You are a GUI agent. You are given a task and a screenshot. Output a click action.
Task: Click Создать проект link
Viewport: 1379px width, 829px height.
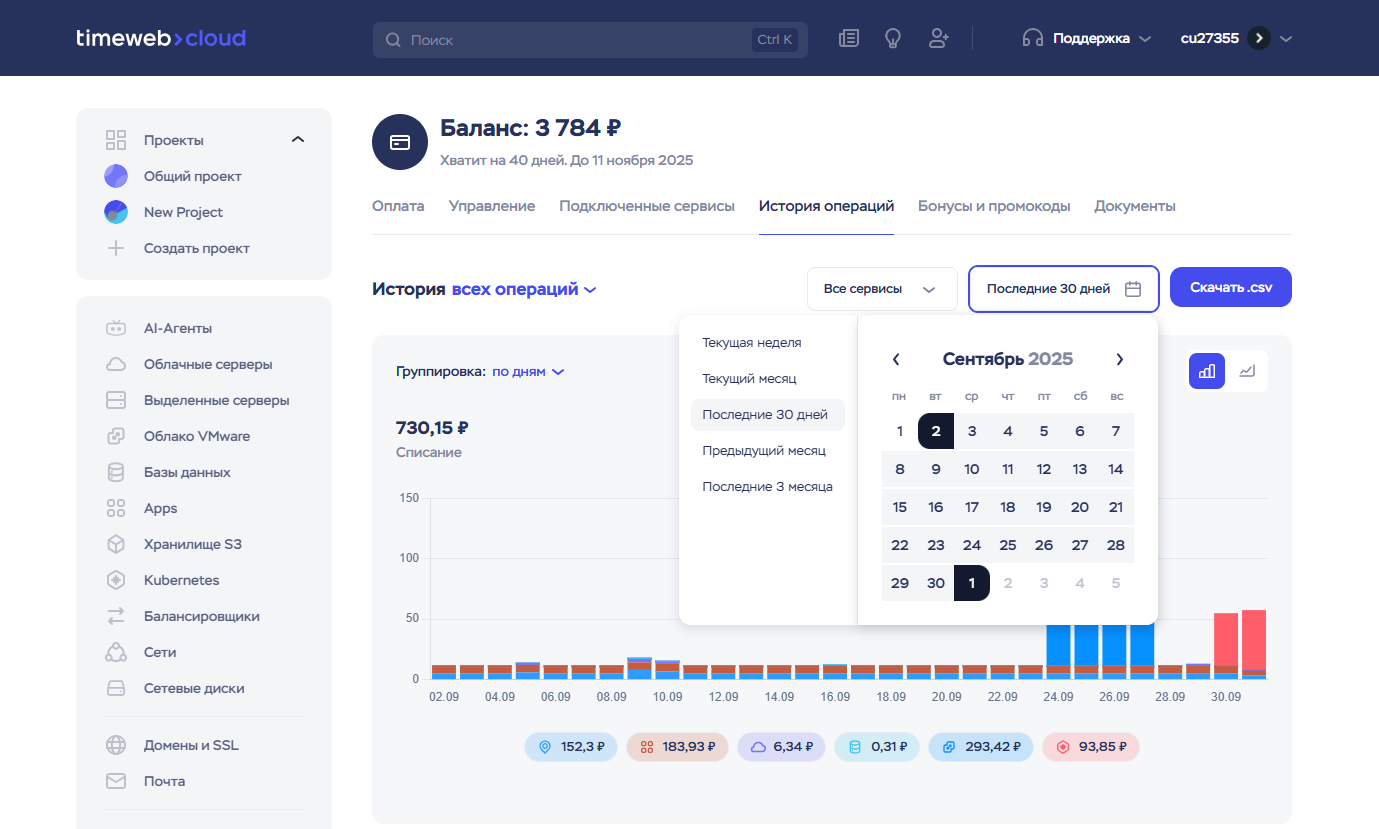click(196, 248)
